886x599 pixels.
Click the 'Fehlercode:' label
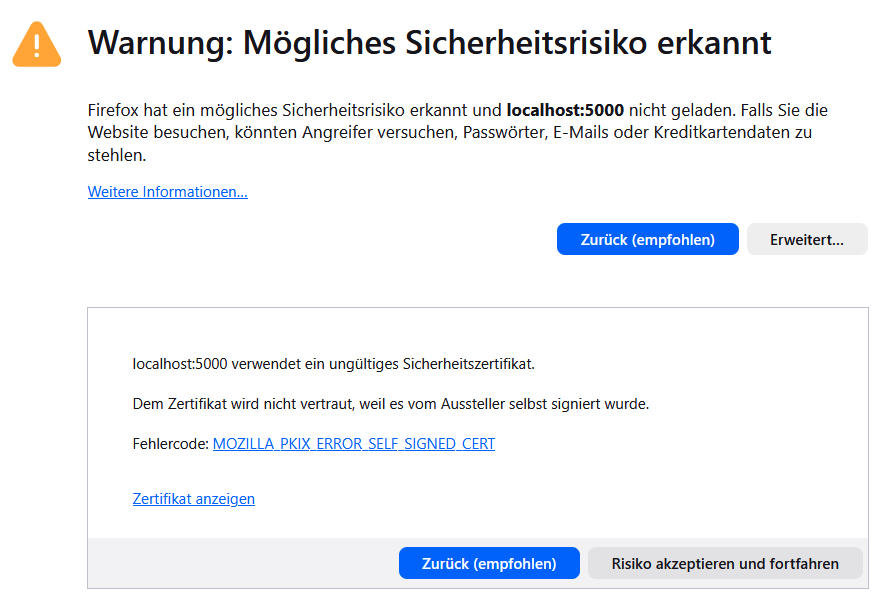[171, 444]
